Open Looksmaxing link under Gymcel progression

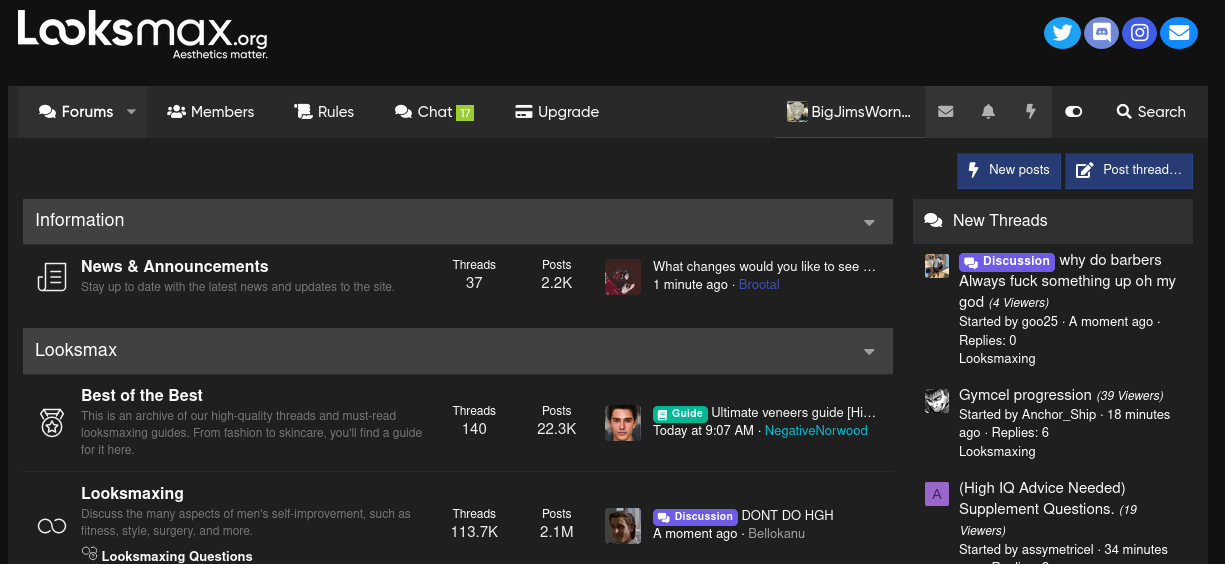(997, 452)
